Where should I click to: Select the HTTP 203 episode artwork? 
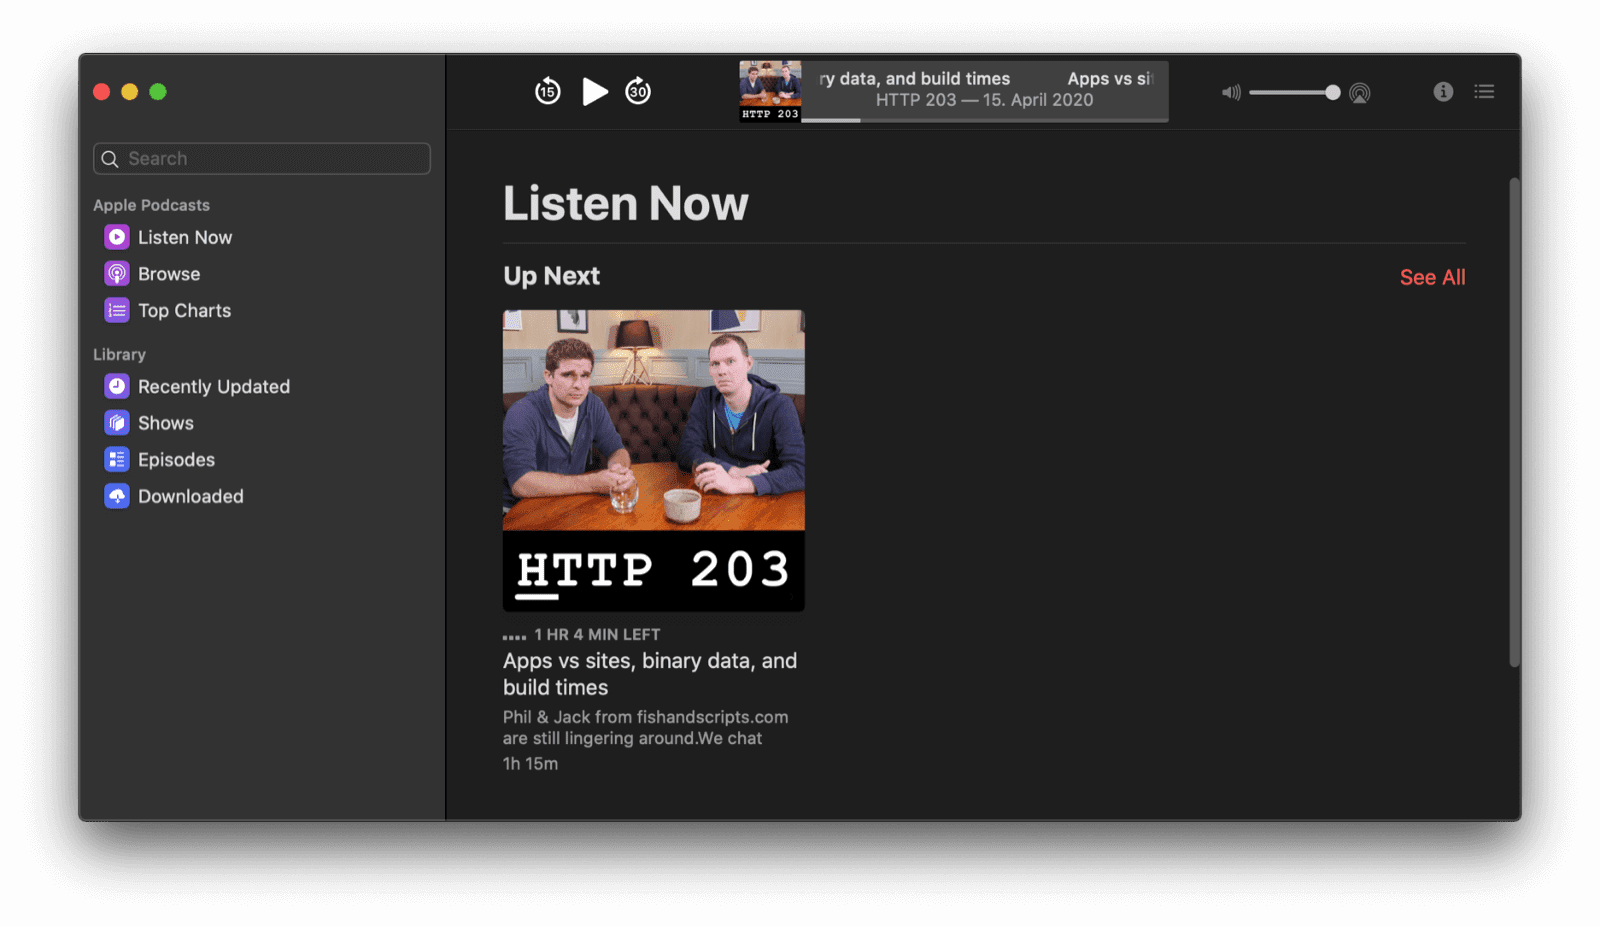[x=653, y=459]
